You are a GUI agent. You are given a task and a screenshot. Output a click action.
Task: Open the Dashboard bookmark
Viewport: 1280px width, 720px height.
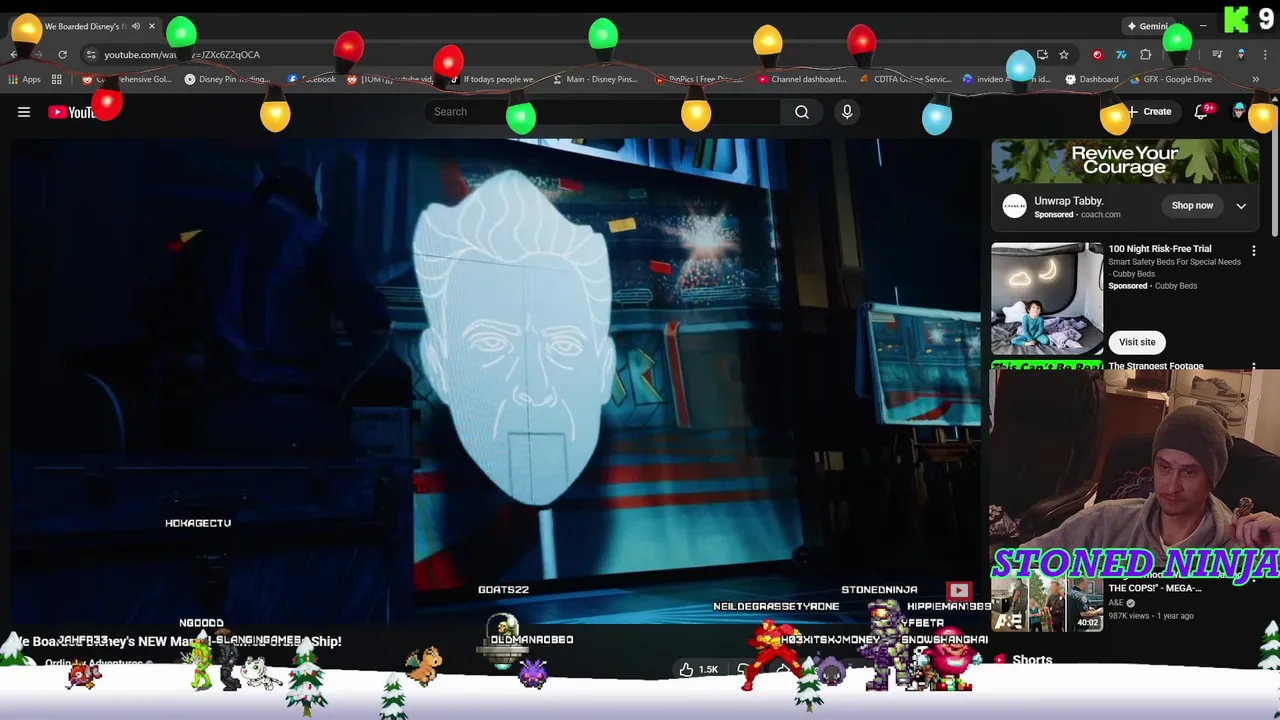pos(1091,79)
